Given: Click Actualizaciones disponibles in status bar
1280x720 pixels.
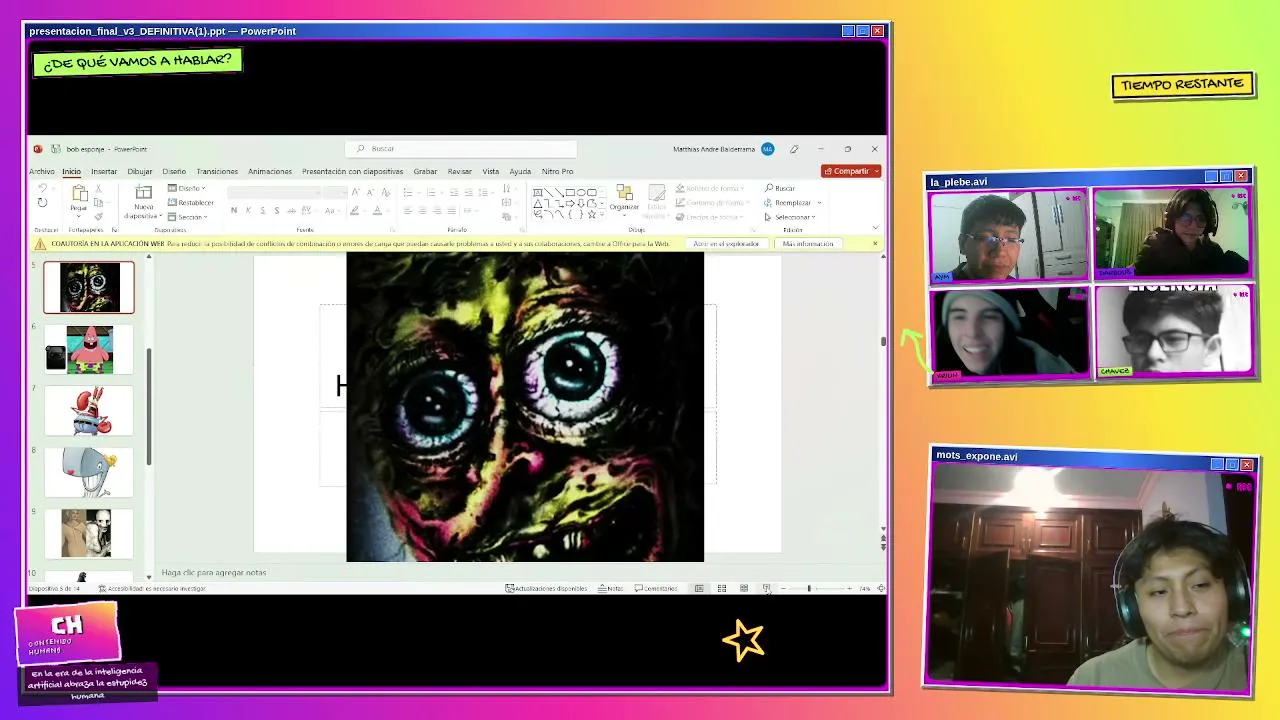Looking at the screenshot, I should 546,588.
